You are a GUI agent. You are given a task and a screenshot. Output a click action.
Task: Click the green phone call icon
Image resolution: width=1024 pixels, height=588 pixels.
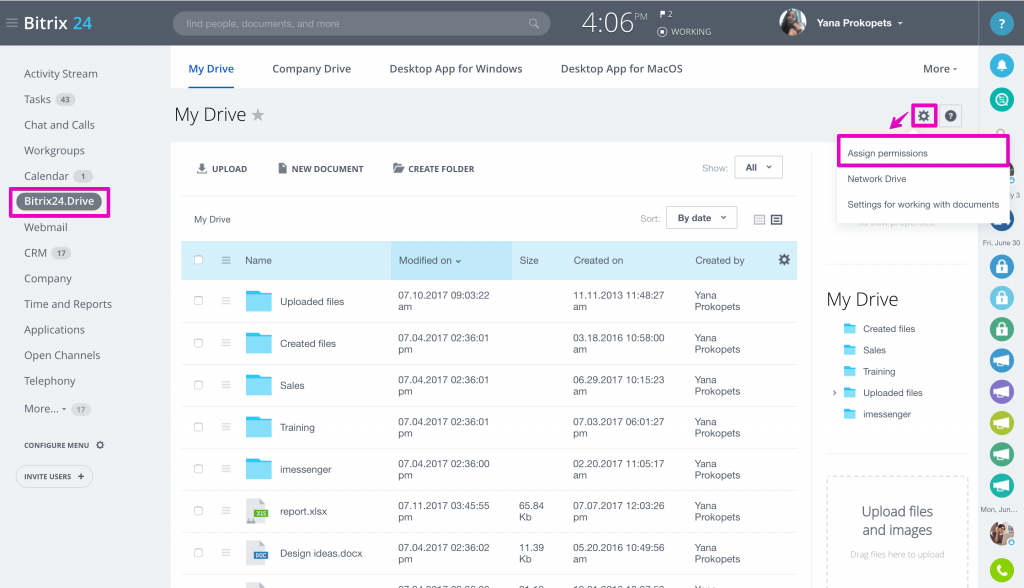pos(1001,570)
